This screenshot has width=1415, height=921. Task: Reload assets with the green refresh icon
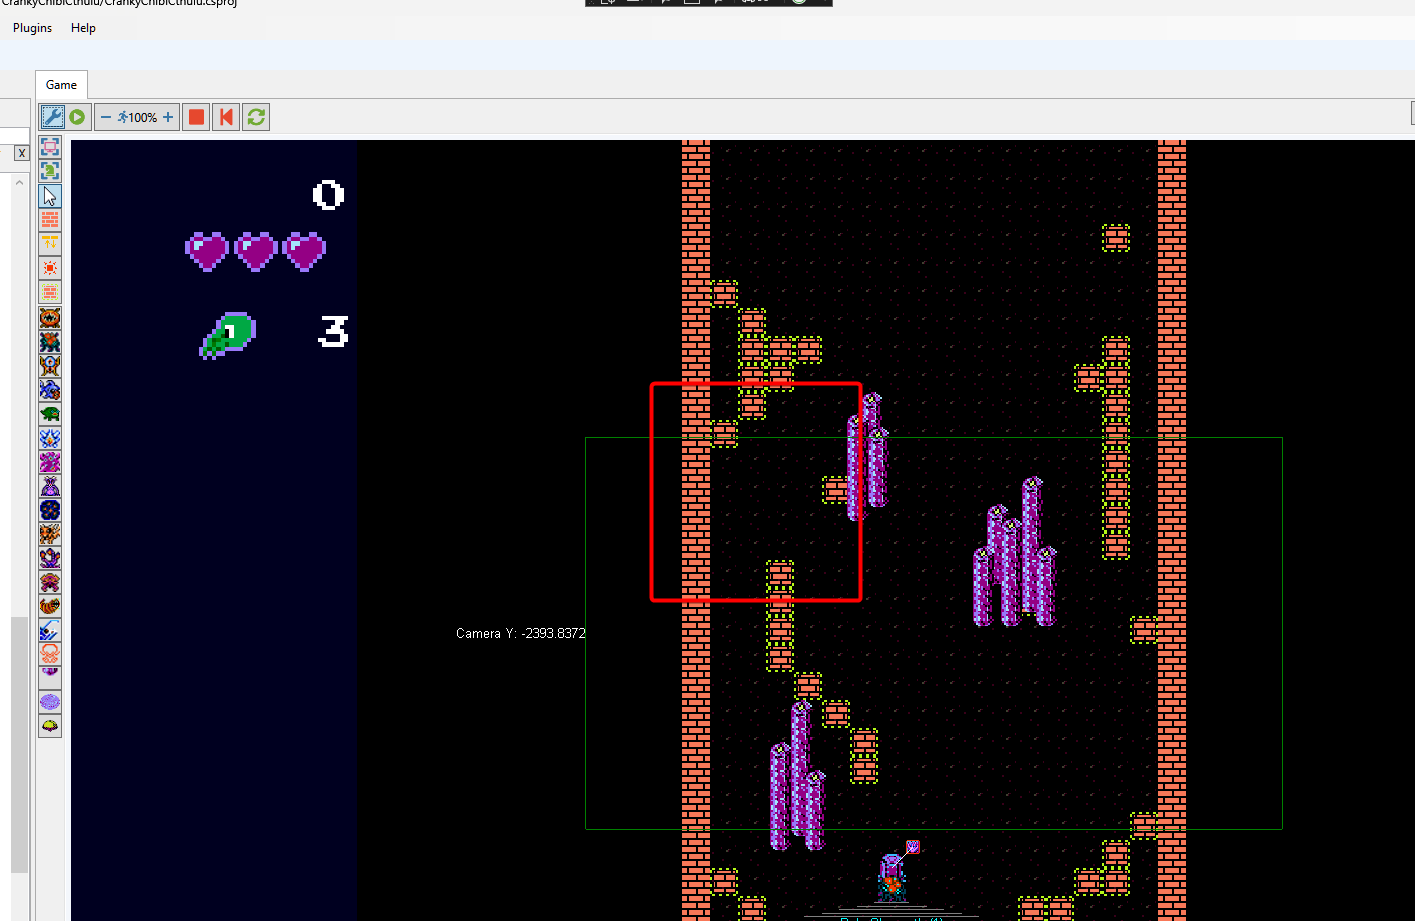pyautogui.click(x=255, y=116)
